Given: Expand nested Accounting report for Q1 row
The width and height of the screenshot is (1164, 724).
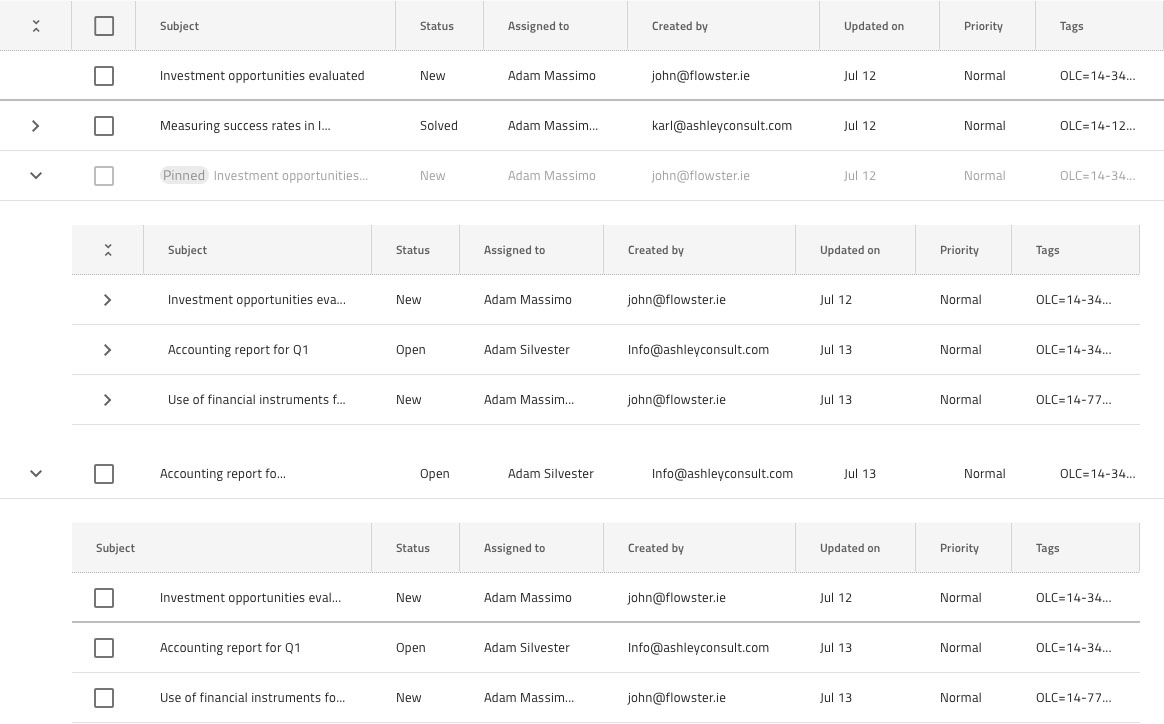Looking at the screenshot, I should 108,350.
